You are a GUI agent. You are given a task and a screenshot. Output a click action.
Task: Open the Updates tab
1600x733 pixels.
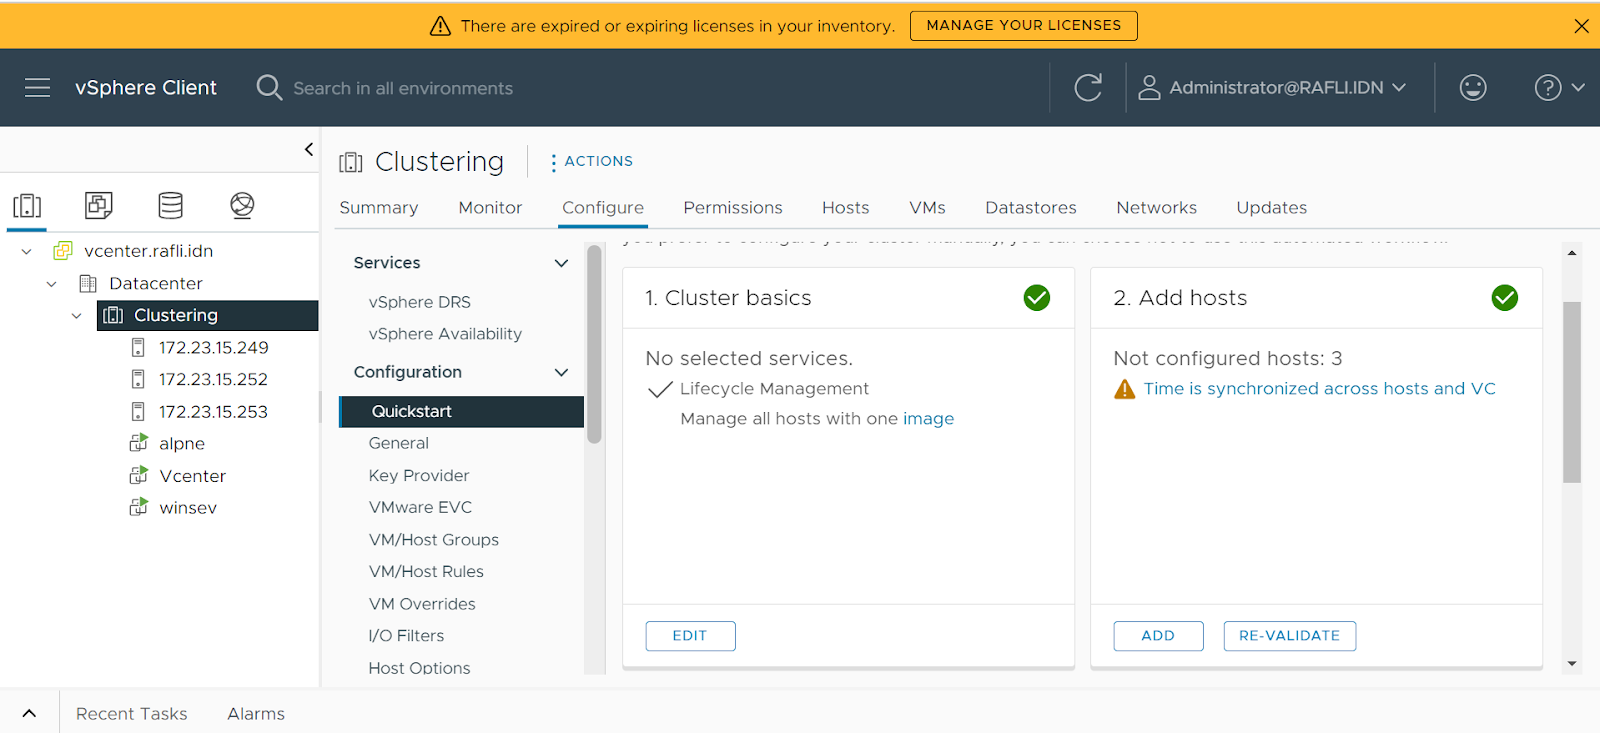point(1272,207)
